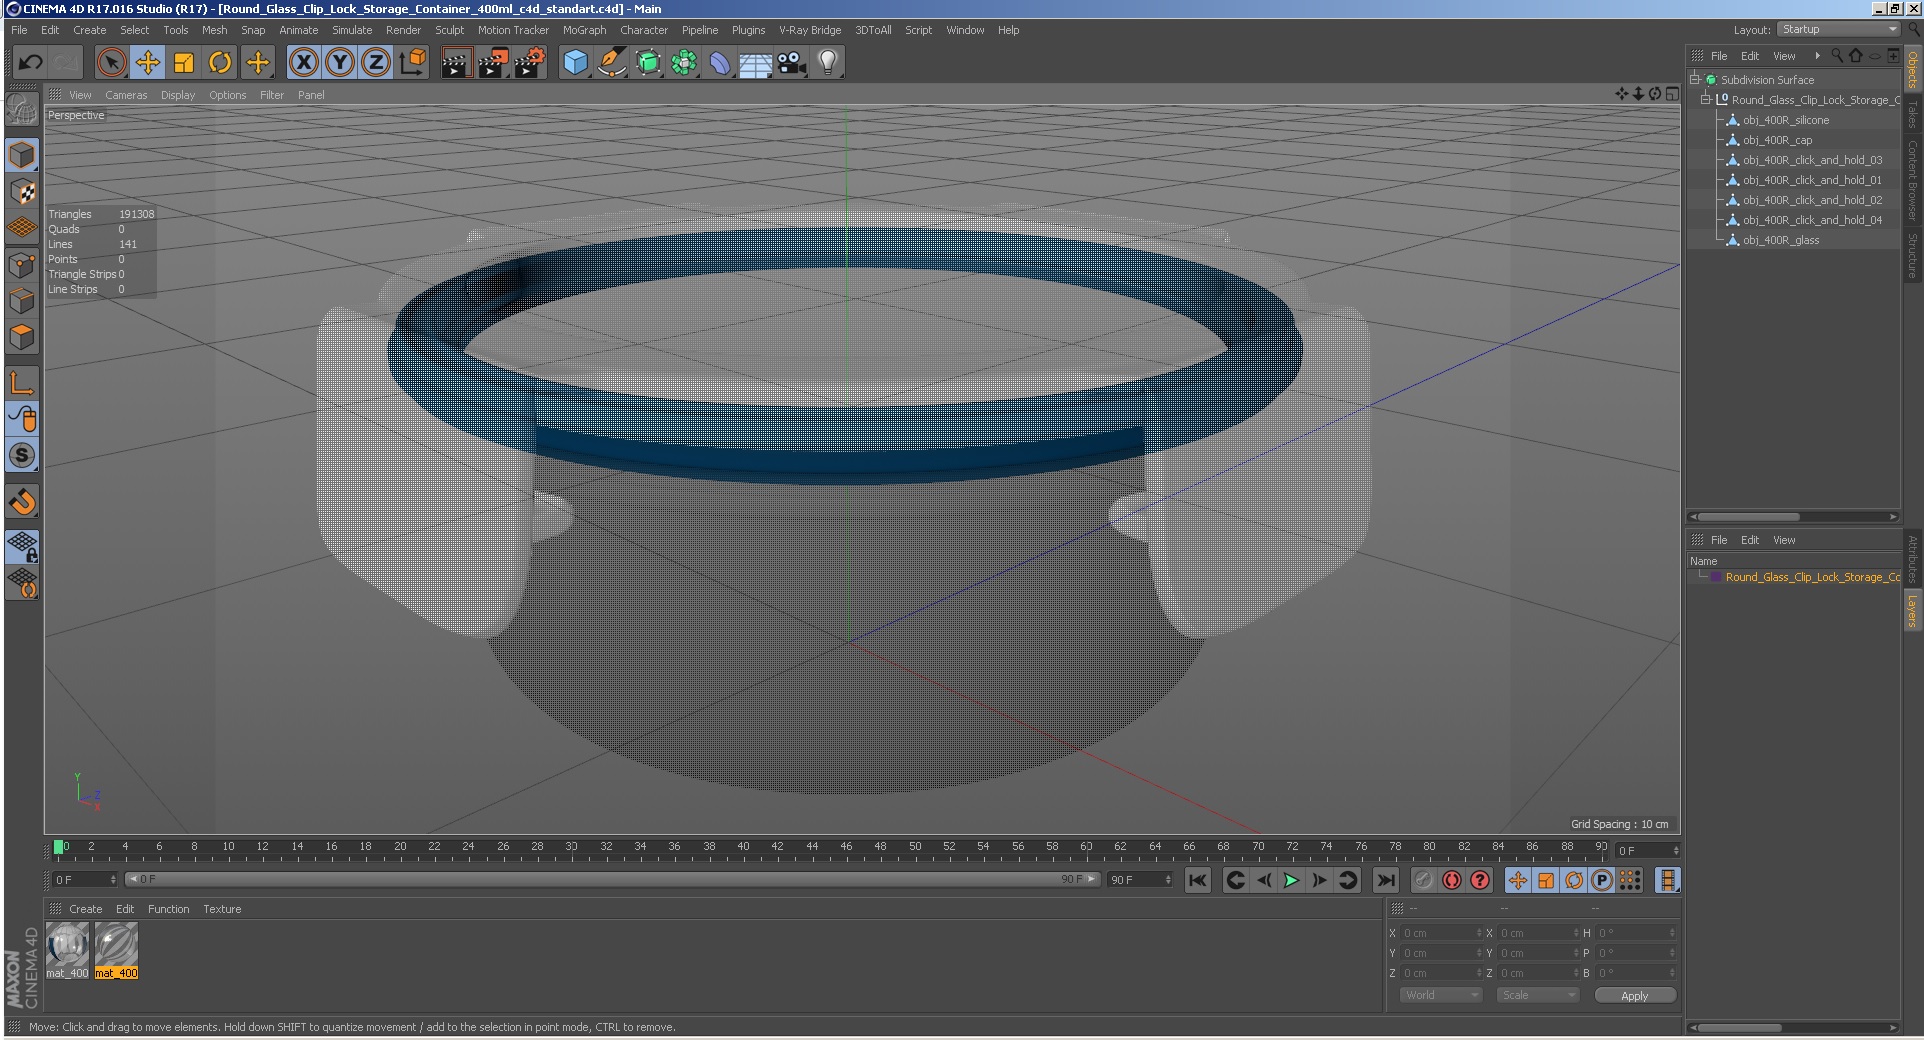Viewport: 1924px width, 1040px height.
Task: Toggle Position keyframe recording button
Action: pyautogui.click(x=1518, y=880)
